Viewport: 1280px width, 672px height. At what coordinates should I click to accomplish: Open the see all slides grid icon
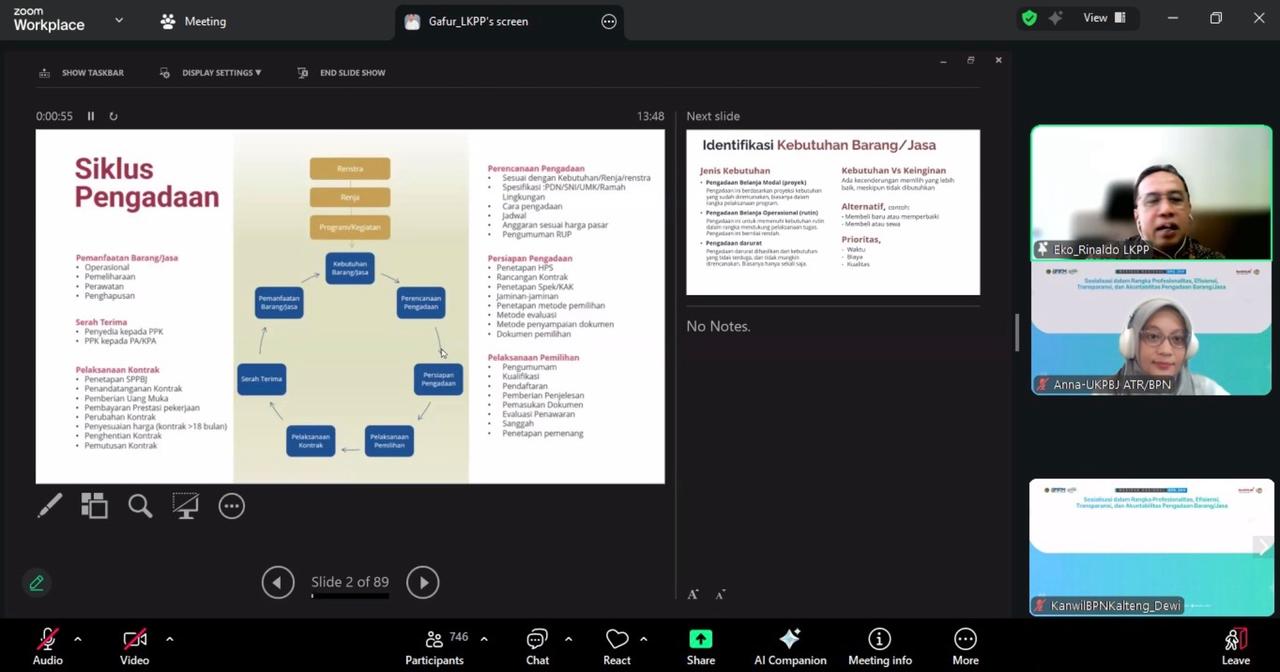coord(94,506)
